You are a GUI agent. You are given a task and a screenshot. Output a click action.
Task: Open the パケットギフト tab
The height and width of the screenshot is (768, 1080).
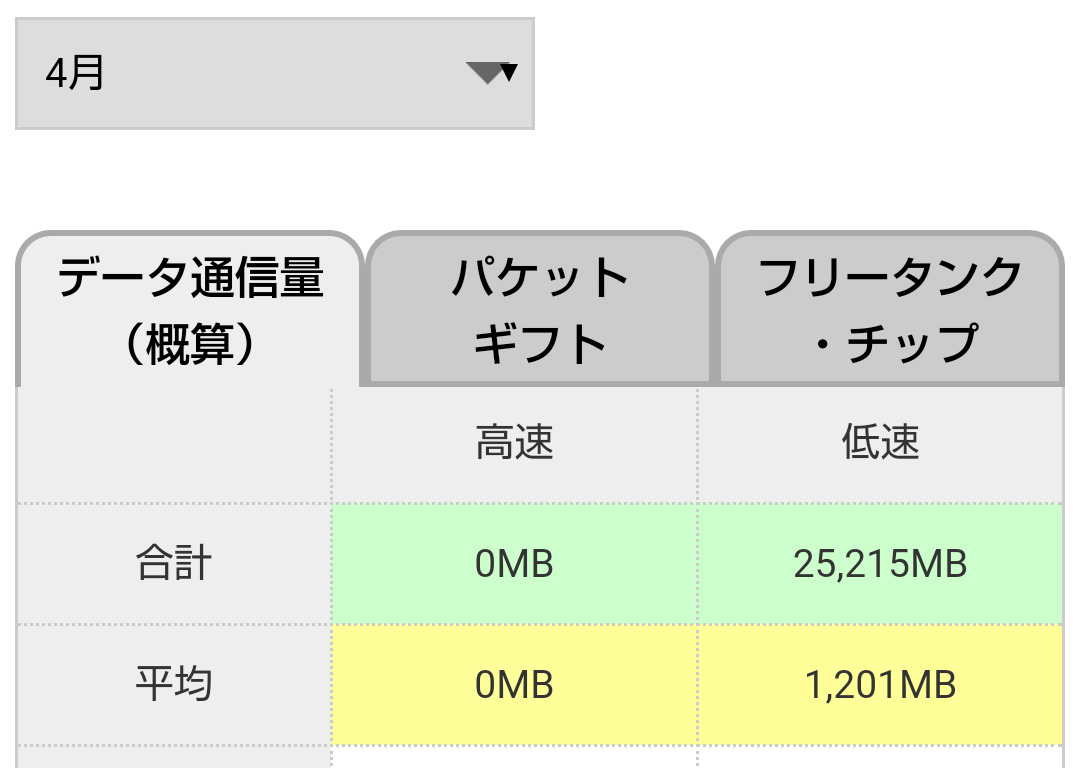(x=540, y=310)
